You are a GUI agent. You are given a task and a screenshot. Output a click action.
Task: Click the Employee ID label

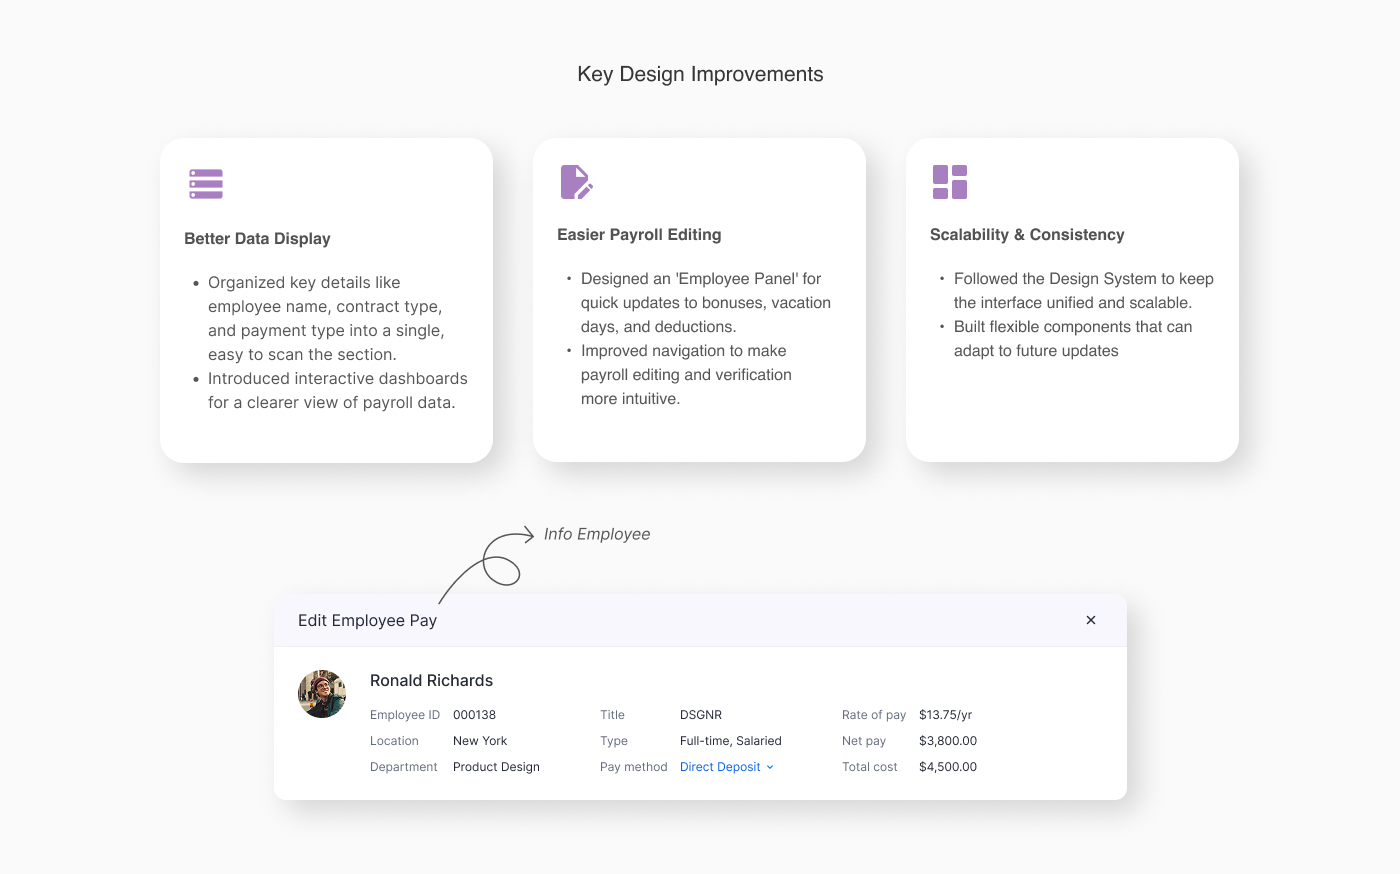coord(405,715)
